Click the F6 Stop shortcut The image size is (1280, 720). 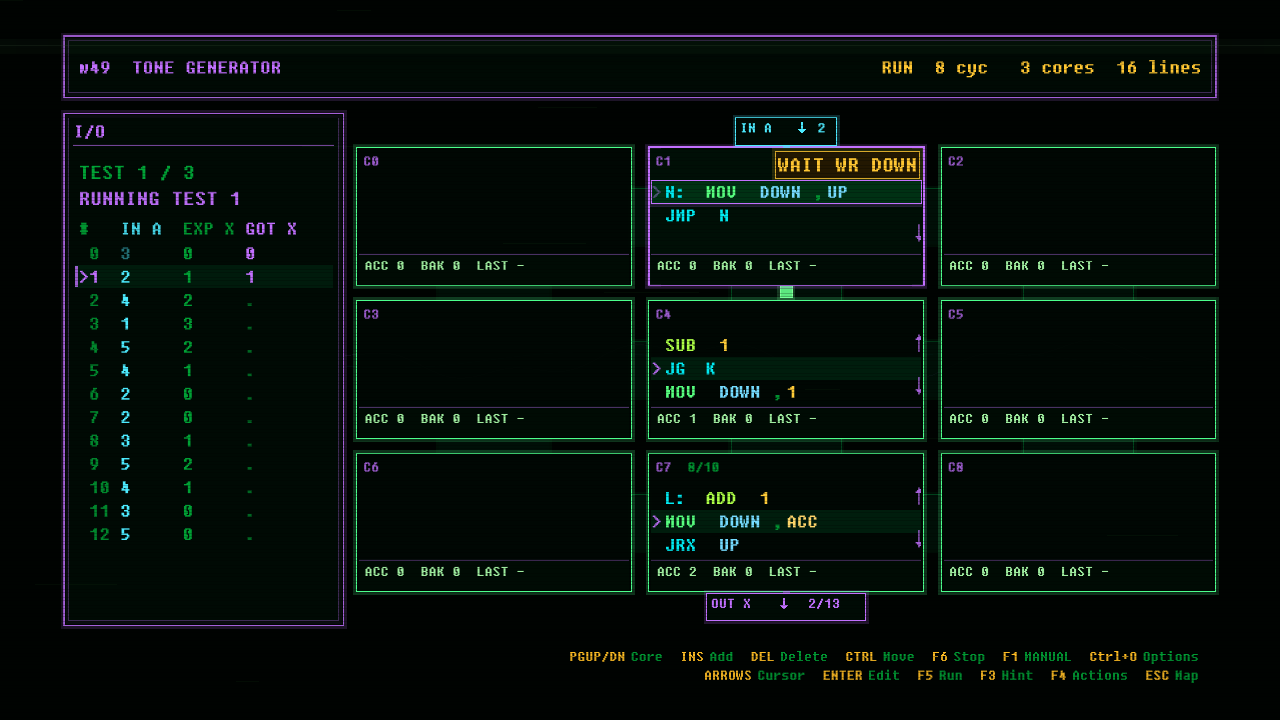click(958, 657)
